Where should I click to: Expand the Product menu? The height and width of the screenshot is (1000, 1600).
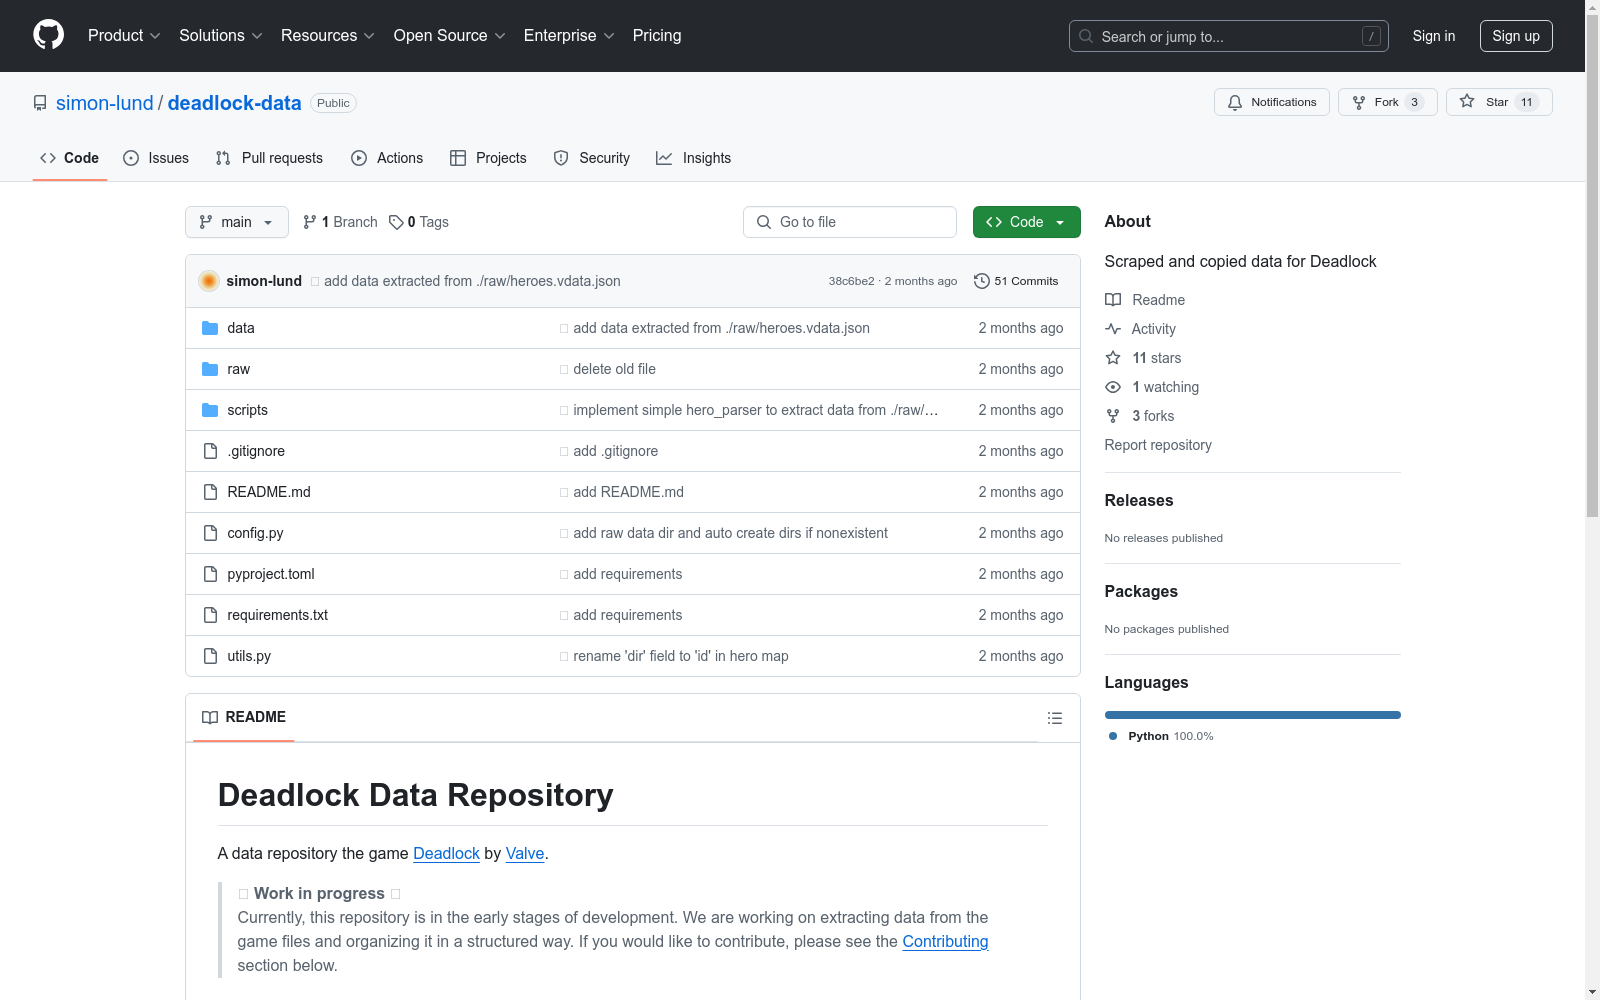[x=124, y=36]
